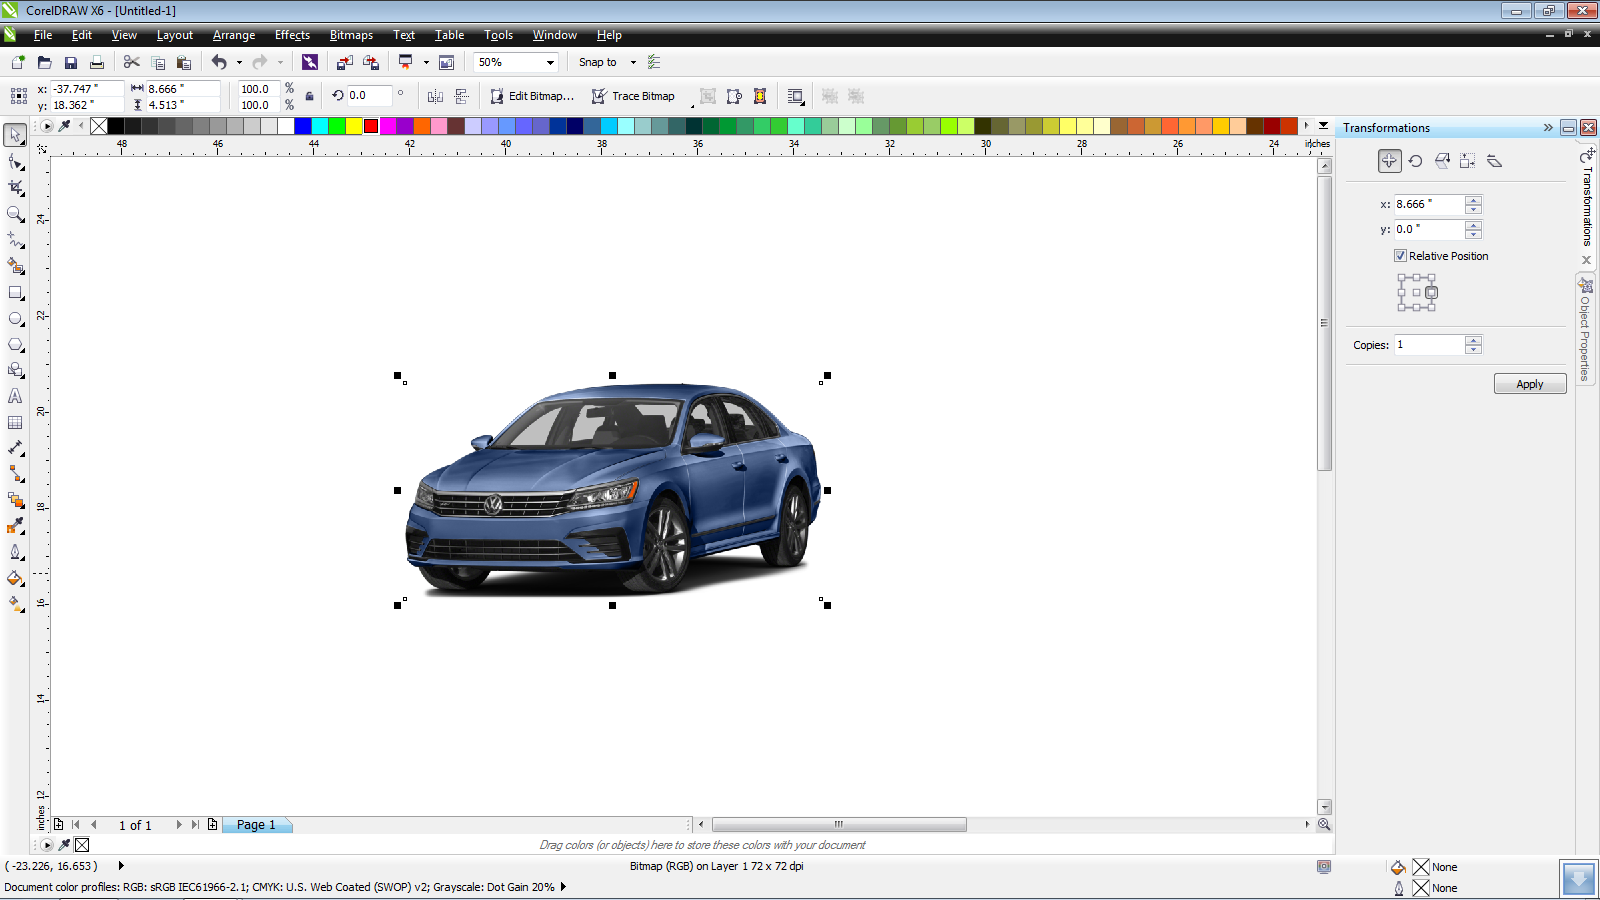Select right-center anchor point in docker
1600x900 pixels.
coord(1431,293)
